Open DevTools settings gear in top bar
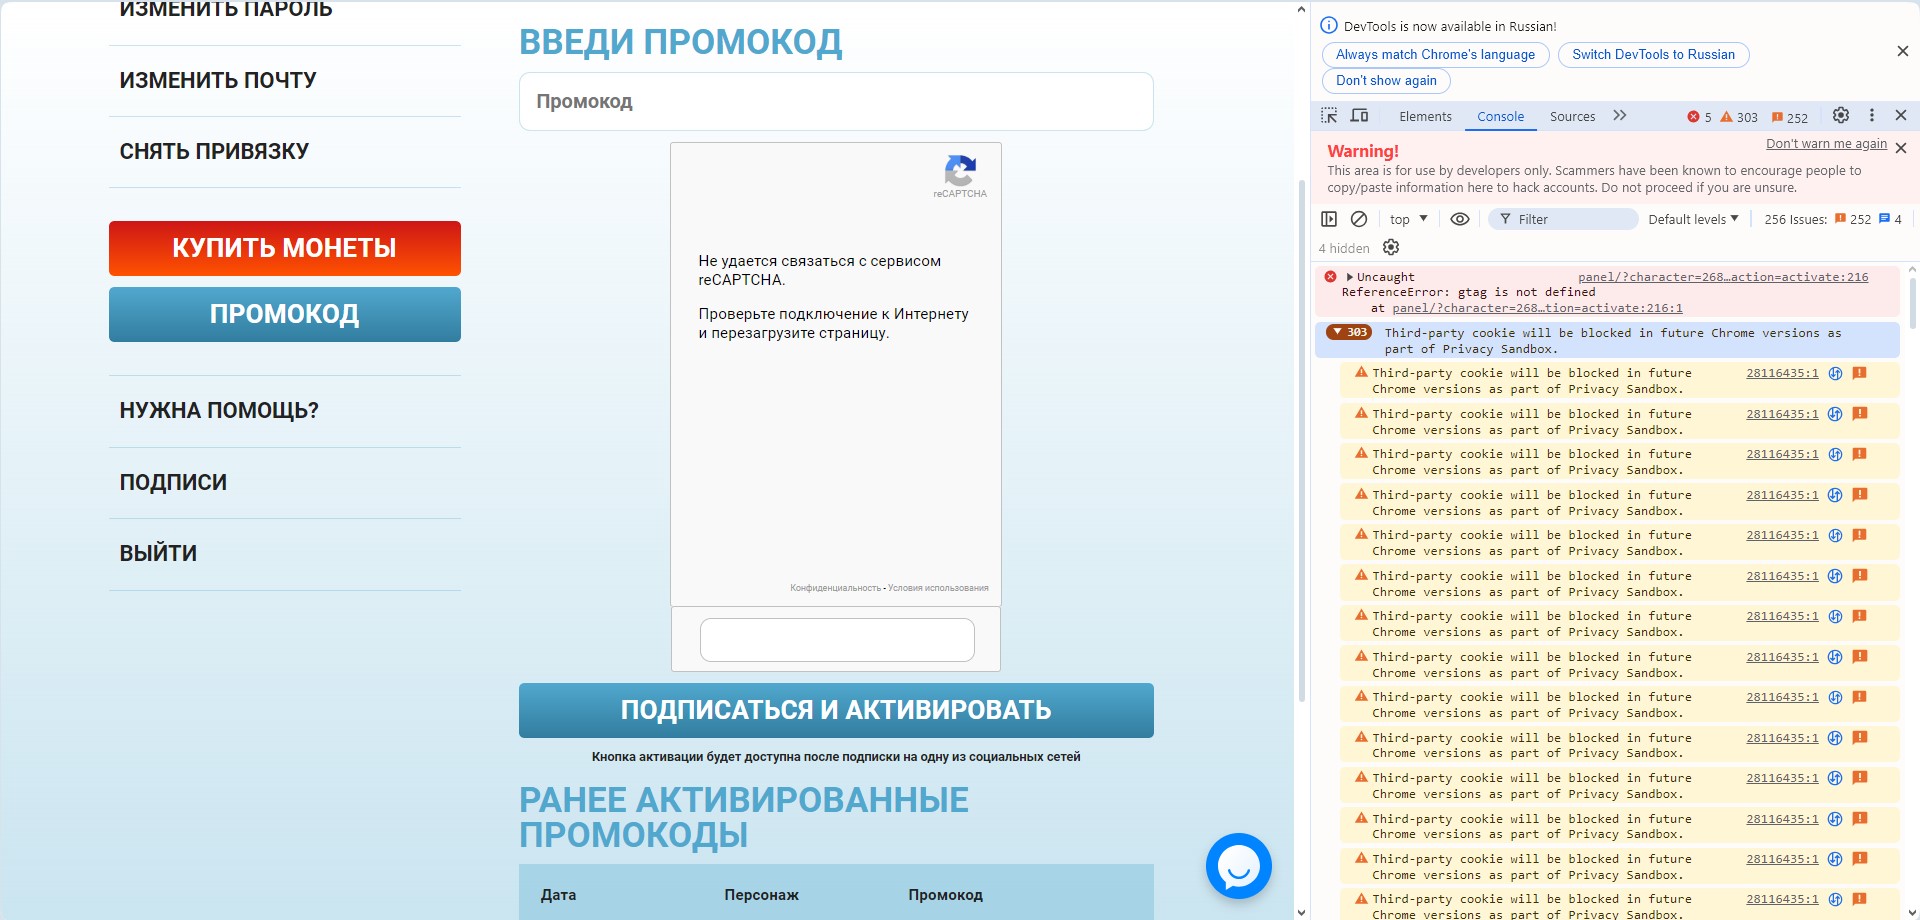1920x920 pixels. click(x=1840, y=116)
